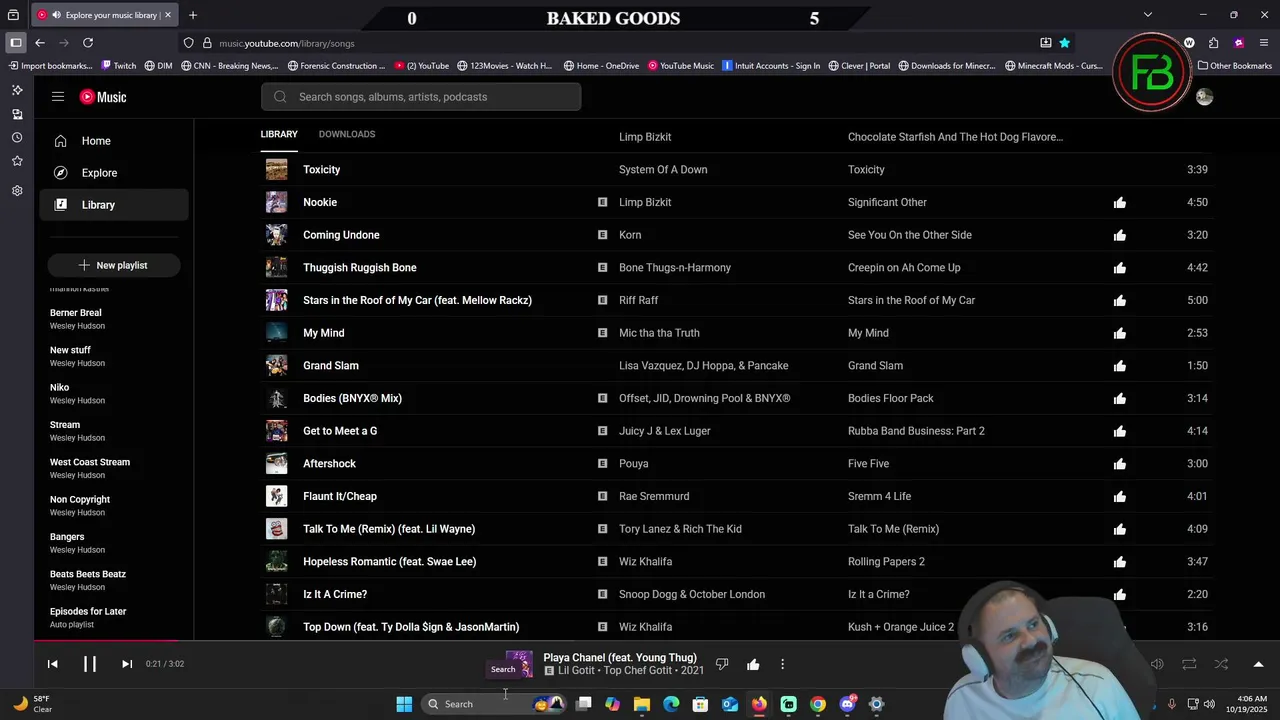Open System Of A Down artist link
This screenshot has width=1280, height=720.
(x=663, y=170)
